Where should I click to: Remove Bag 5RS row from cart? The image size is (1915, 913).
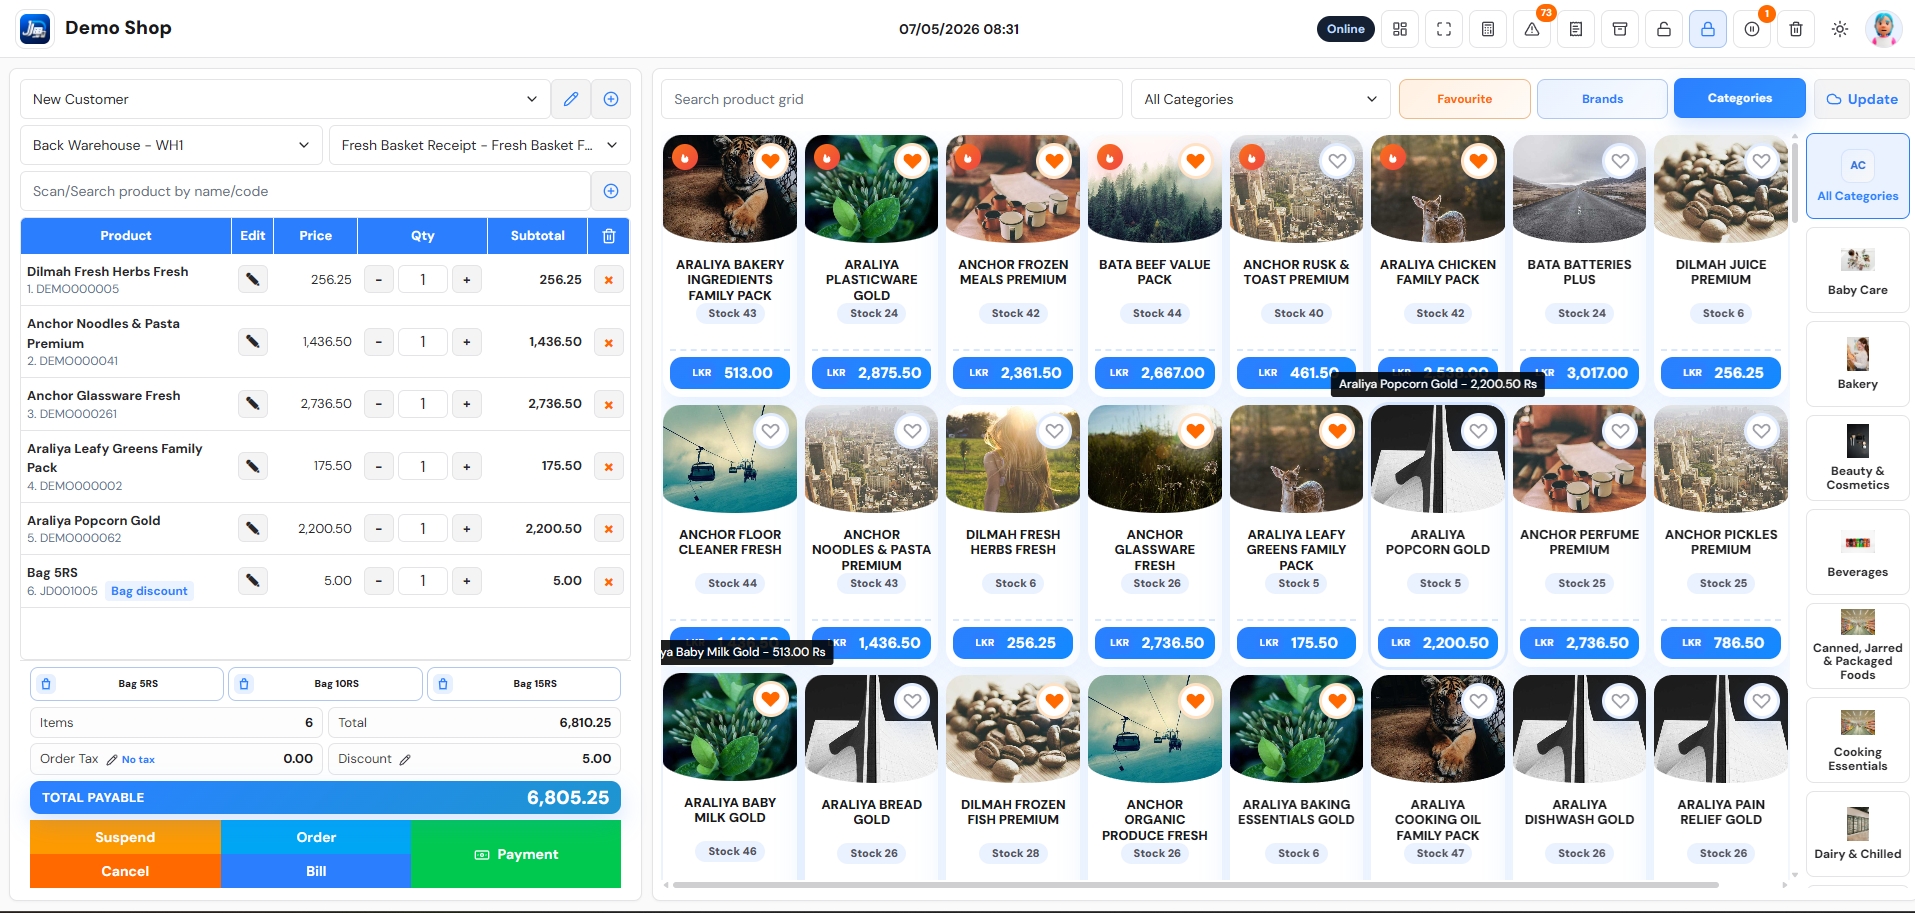click(x=609, y=581)
